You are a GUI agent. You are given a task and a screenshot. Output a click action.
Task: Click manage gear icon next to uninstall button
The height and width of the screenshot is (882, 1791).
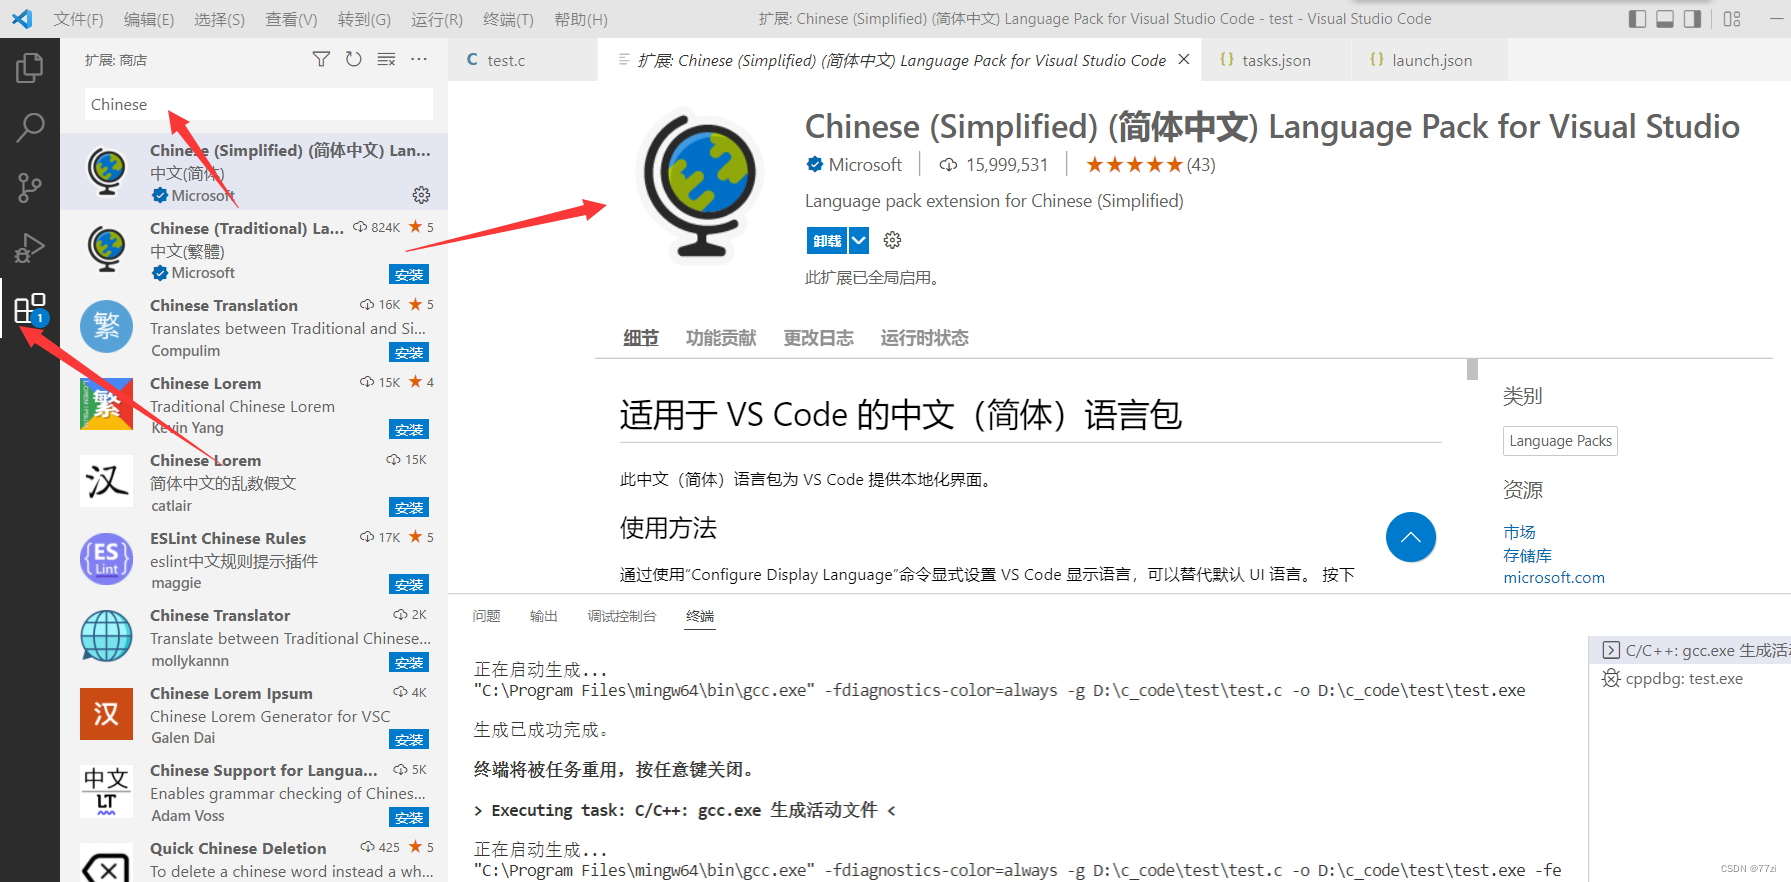(x=892, y=240)
